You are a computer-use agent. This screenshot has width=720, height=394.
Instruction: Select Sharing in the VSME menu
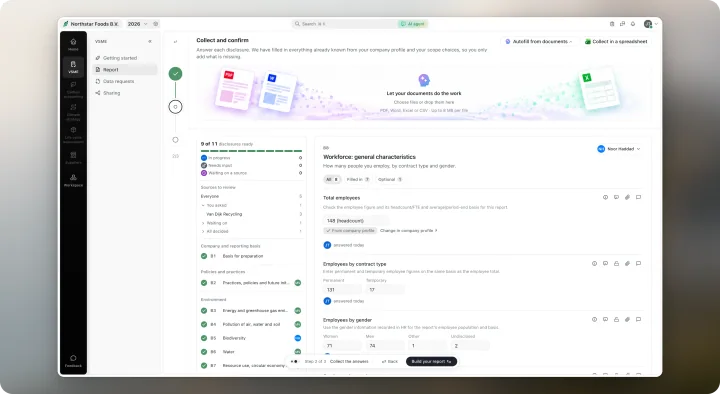click(125, 93)
